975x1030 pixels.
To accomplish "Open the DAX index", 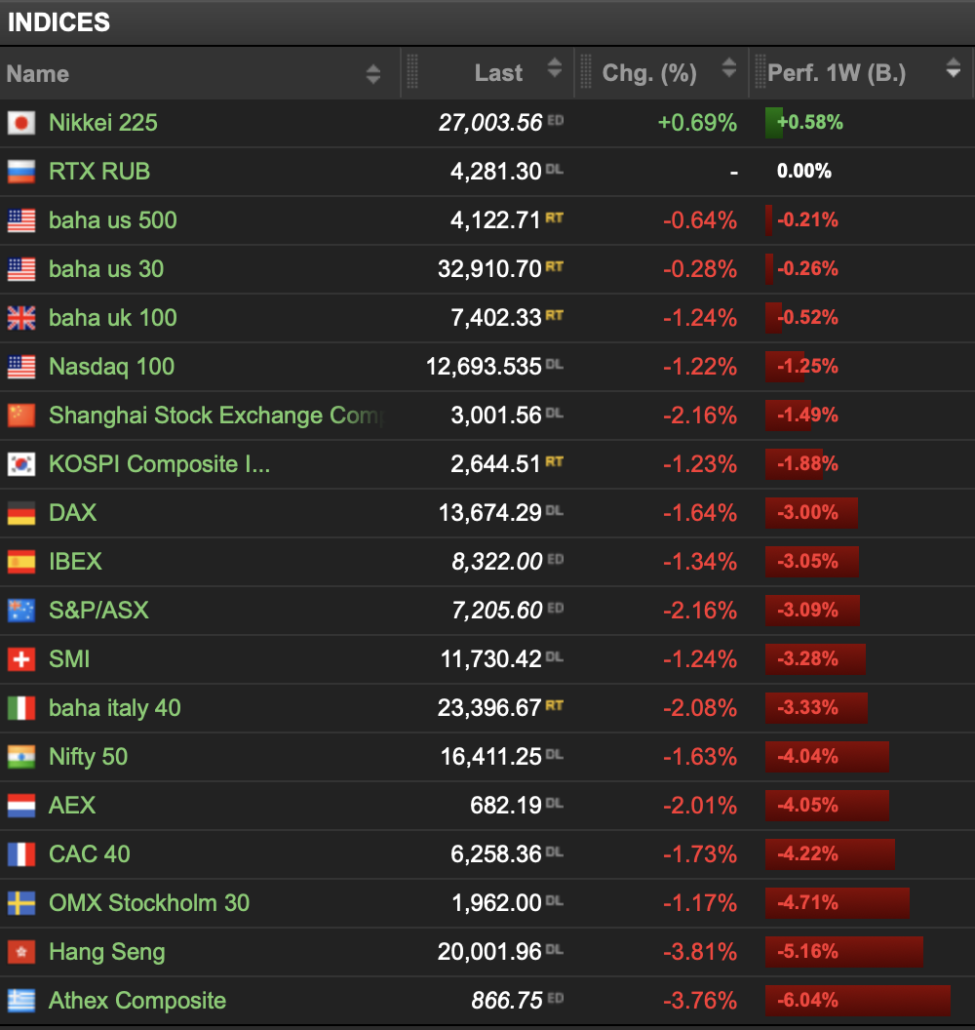I will click(x=73, y=513).
